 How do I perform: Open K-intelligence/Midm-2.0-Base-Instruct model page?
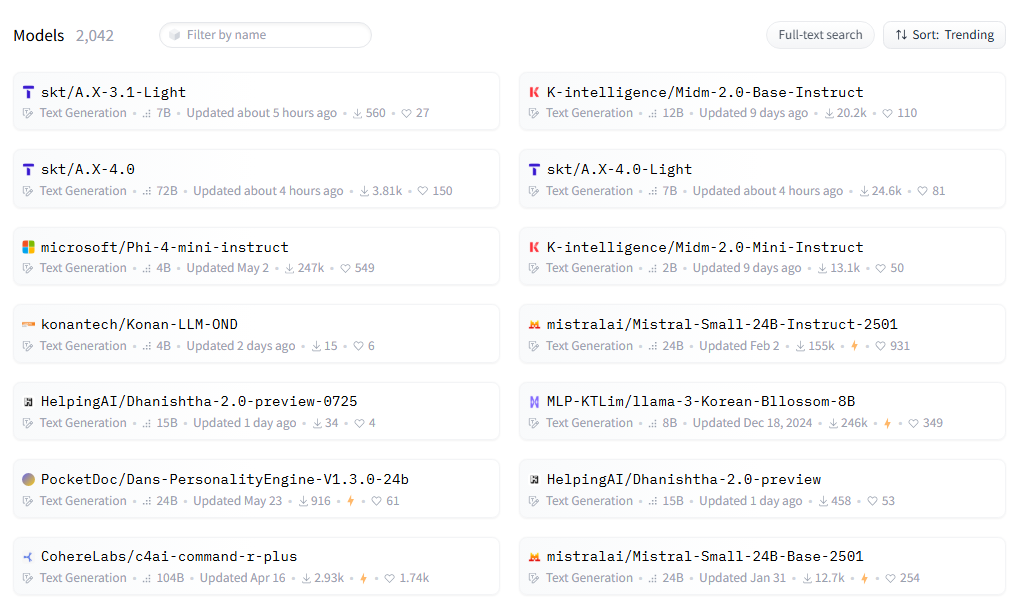705,92
